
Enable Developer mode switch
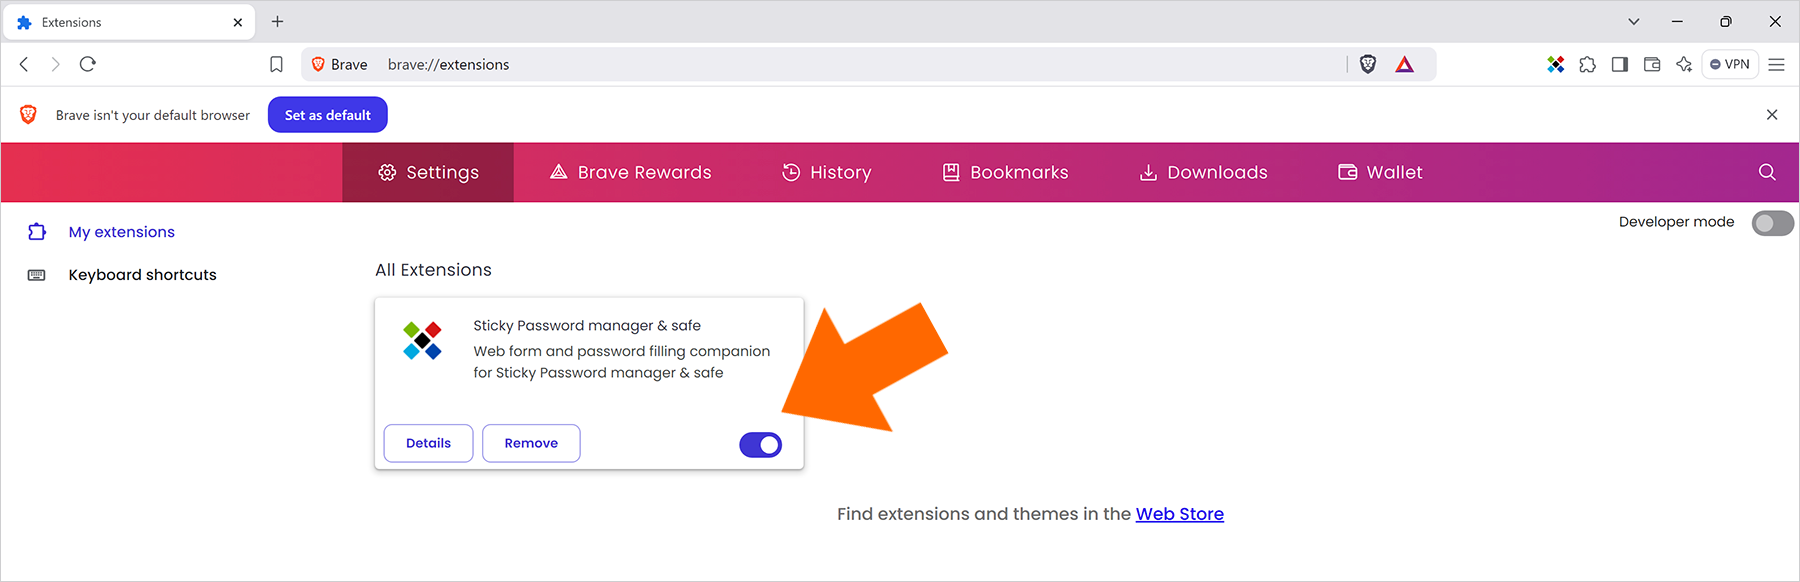1773,223
